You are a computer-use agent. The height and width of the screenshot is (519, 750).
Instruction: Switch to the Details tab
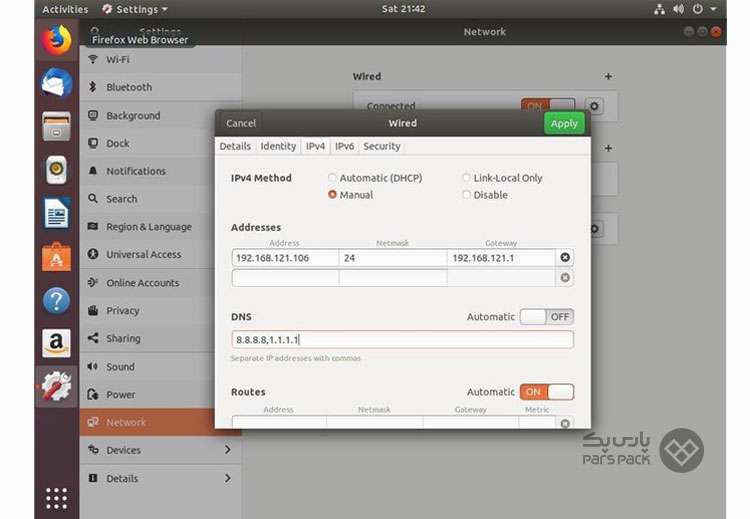click(235, 146)
